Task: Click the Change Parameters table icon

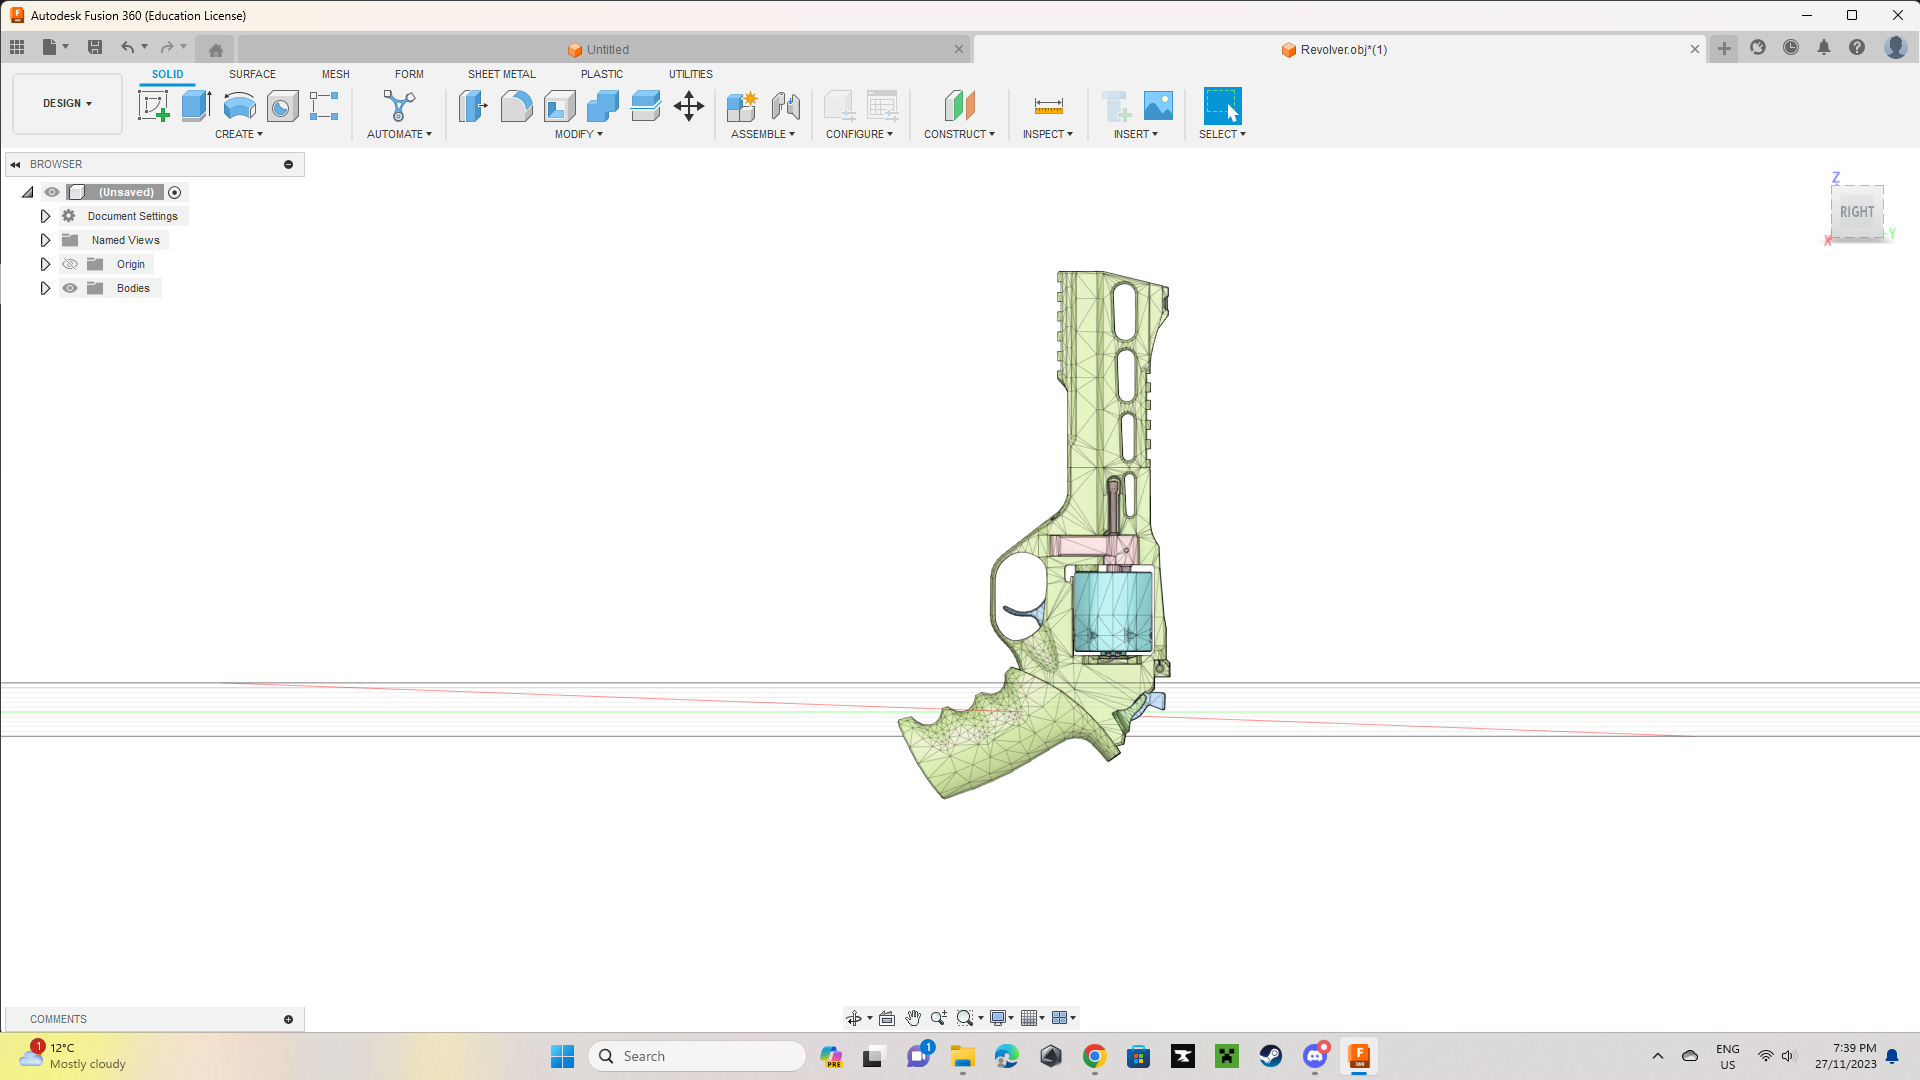Action: pos(882,106)
